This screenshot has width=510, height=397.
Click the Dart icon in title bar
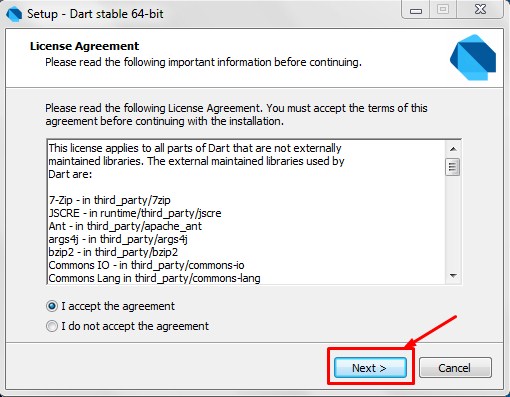14,14
